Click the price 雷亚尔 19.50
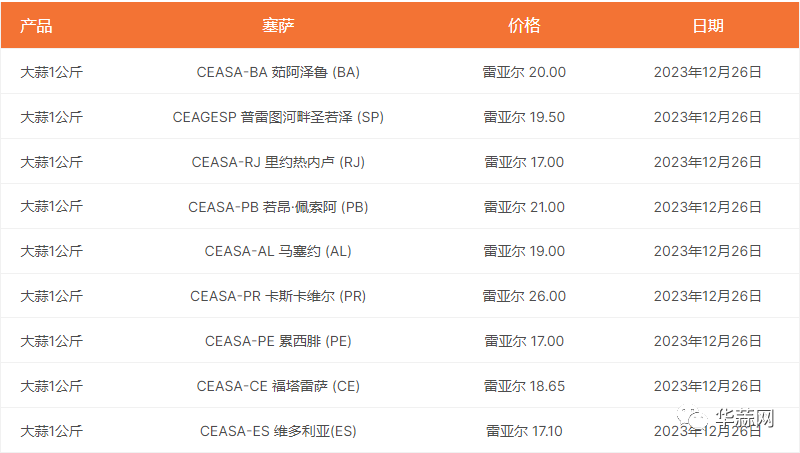Screen dimensions: 800x453 tap(524, 117)
